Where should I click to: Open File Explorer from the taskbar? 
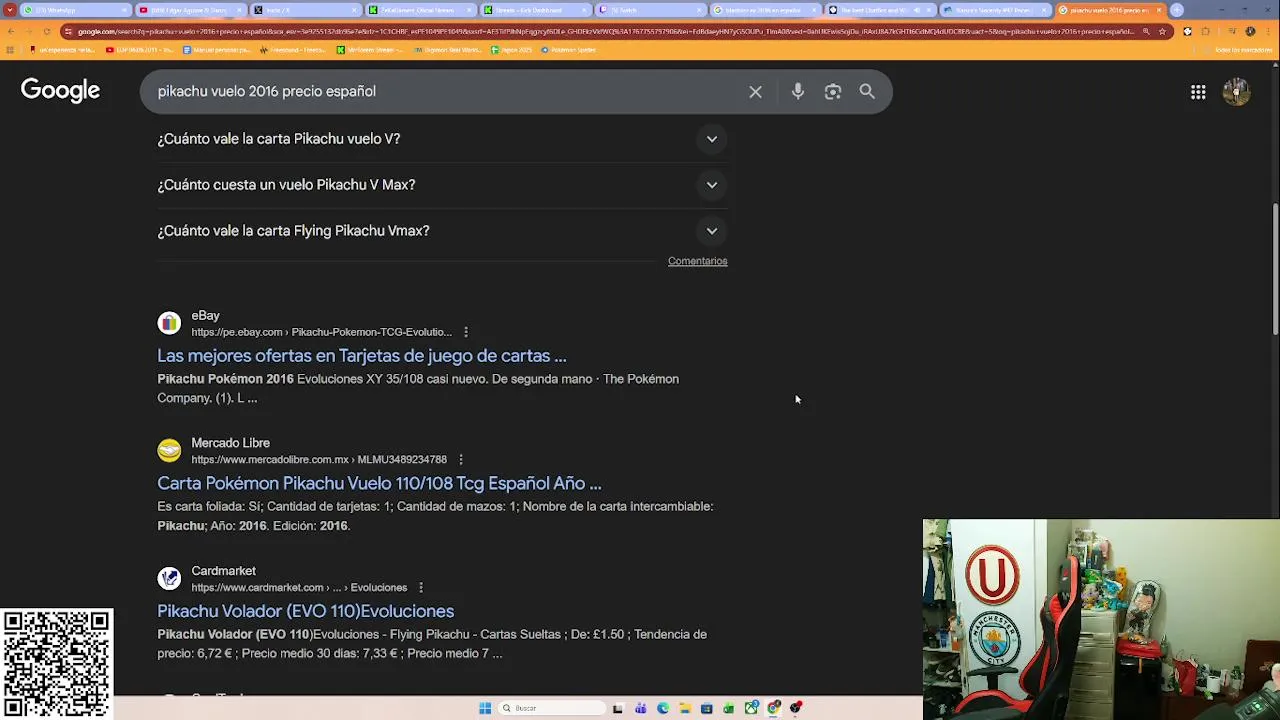click(685, 708)
